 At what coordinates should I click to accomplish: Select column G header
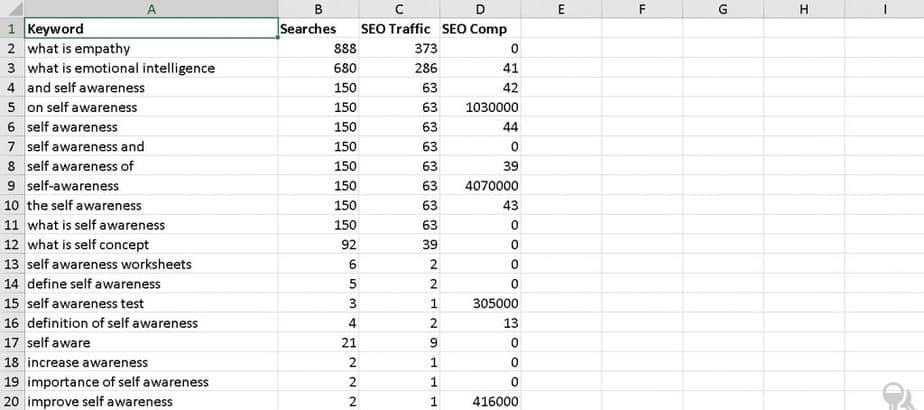click(723, 9)
